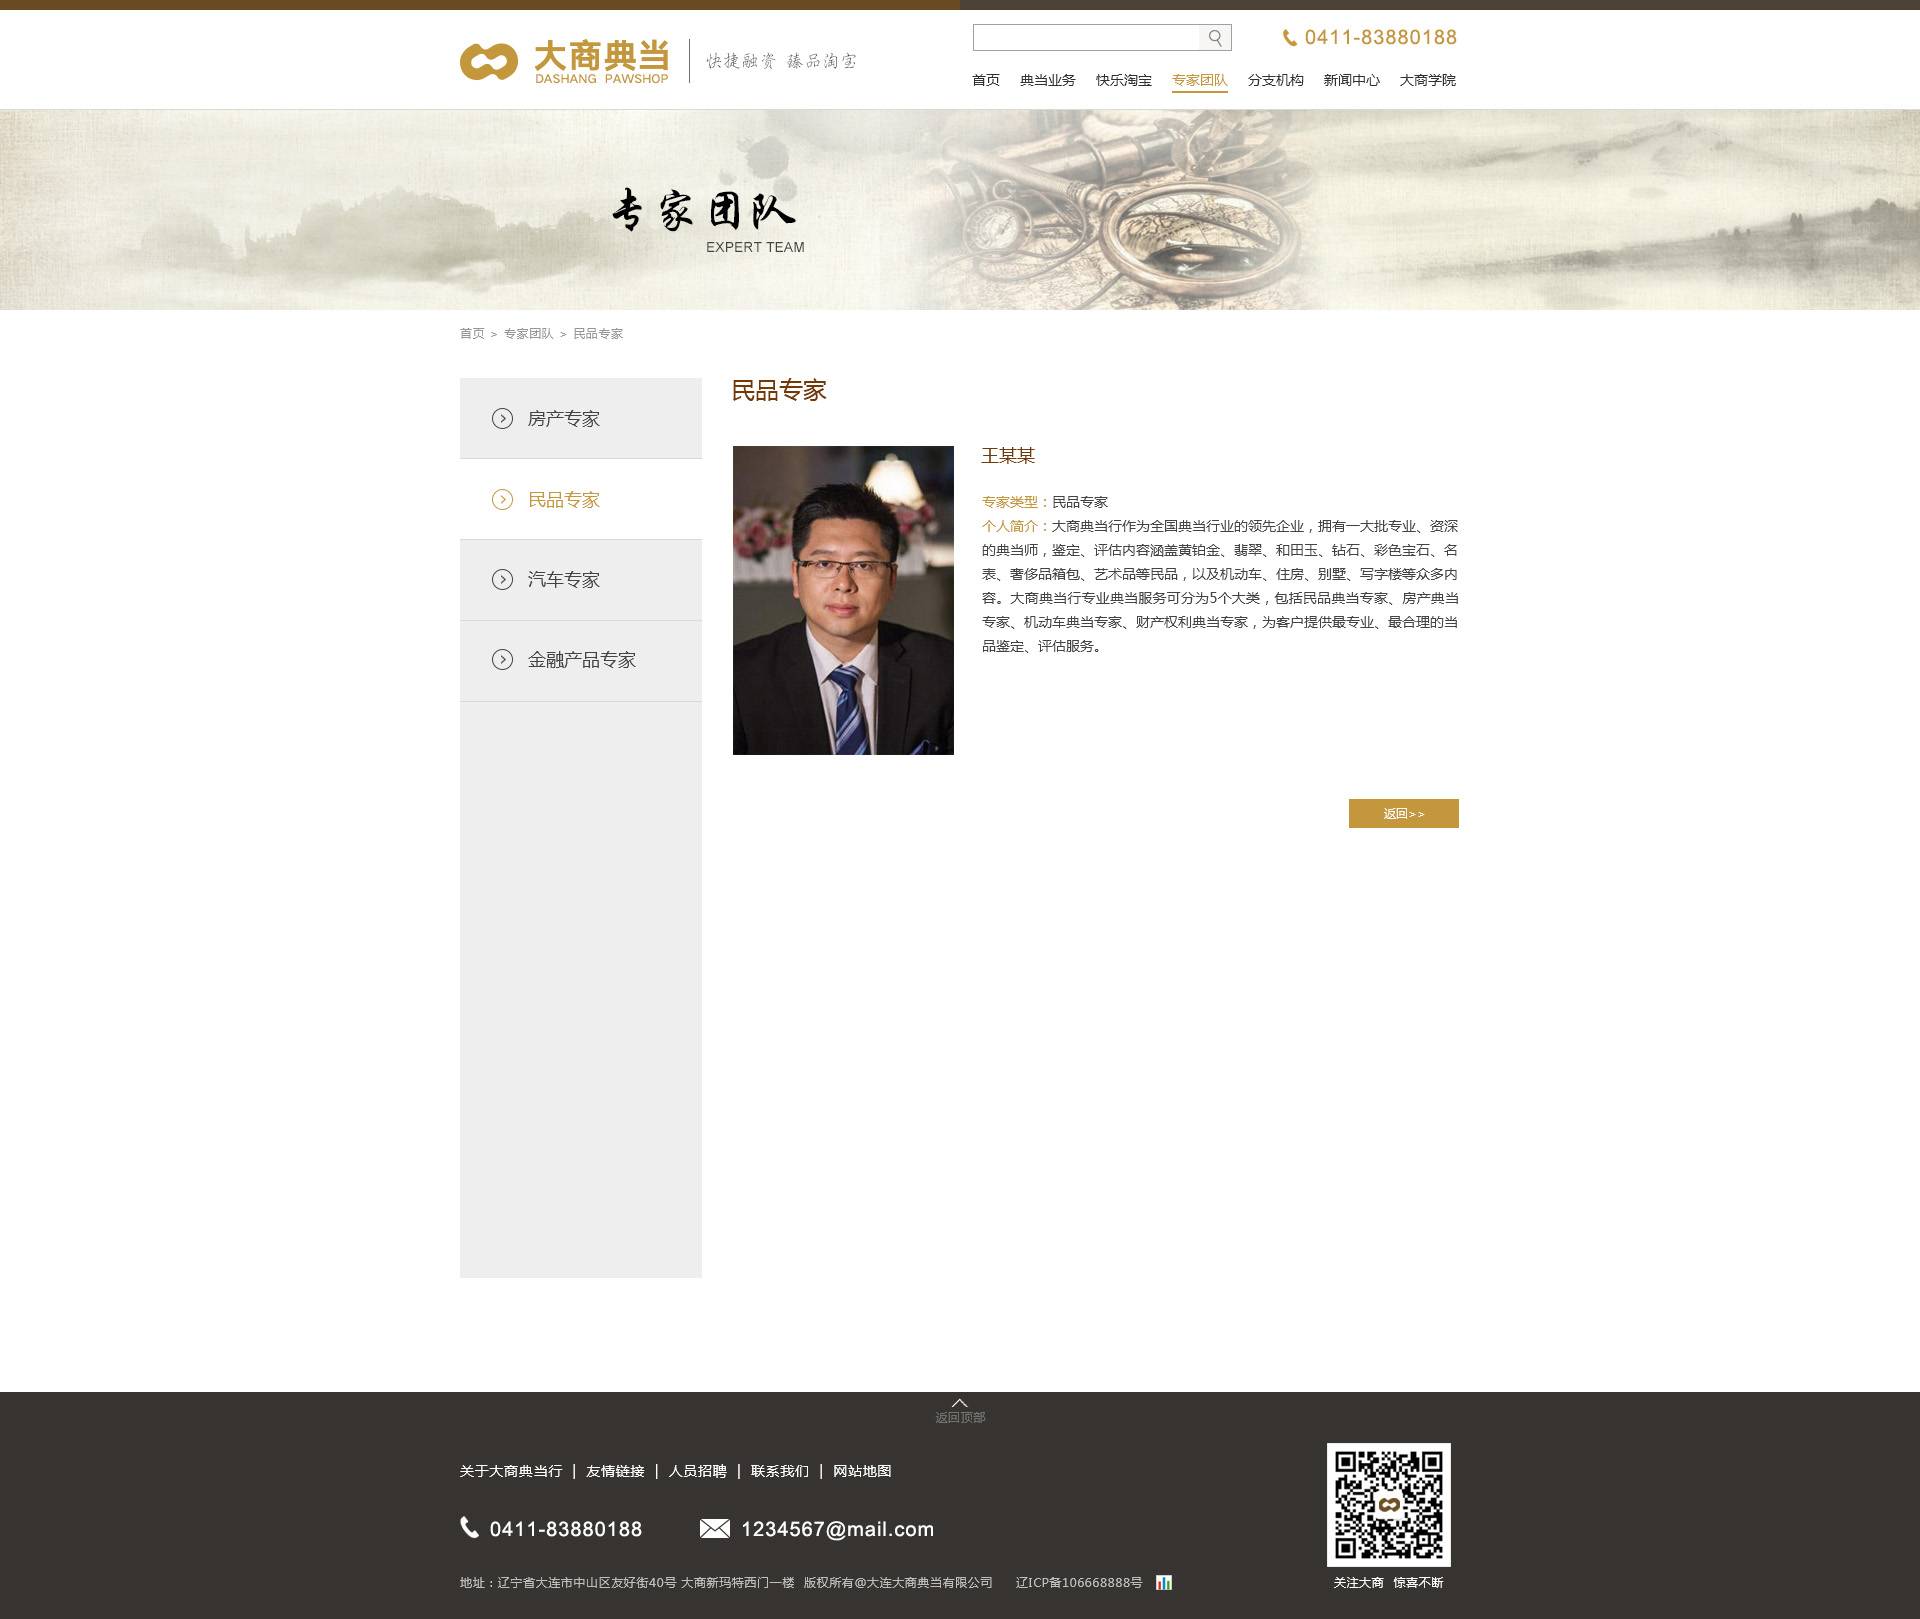1920x1619 pixels.
Task: Click the footer phone handset icon
Action: tap(469, 1527)
